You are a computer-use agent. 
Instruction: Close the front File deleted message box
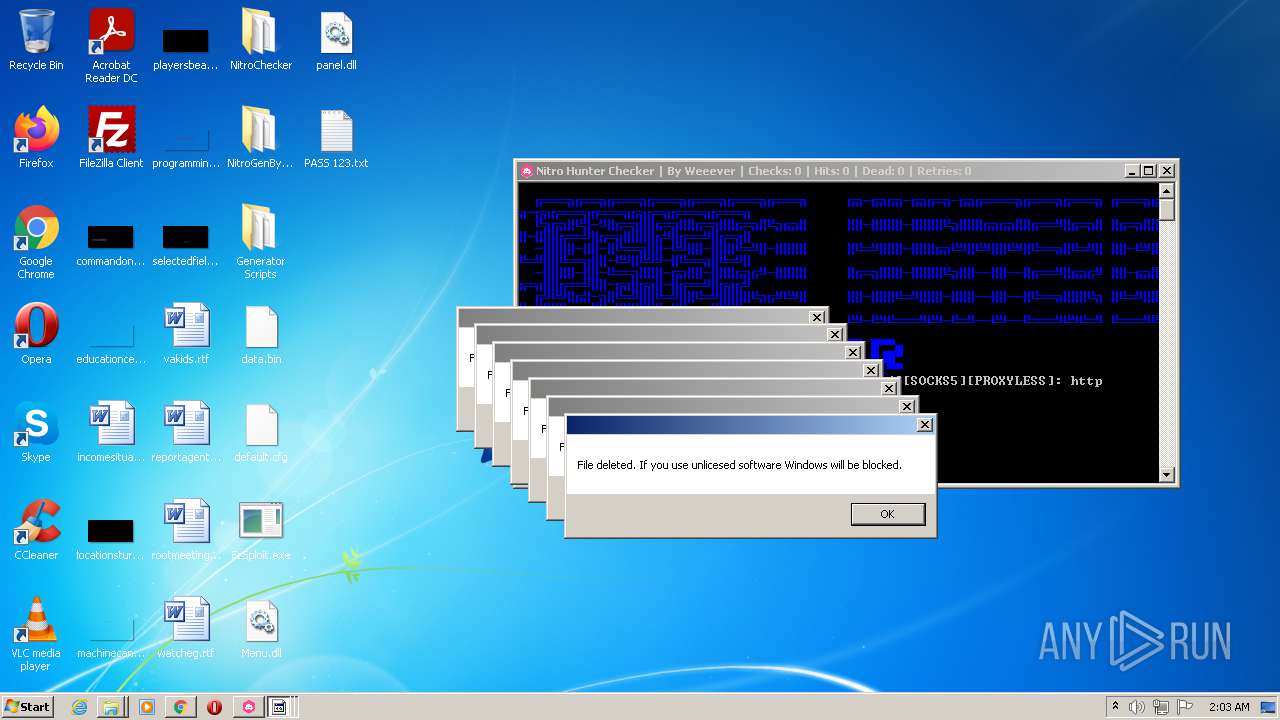coord(924,424)
